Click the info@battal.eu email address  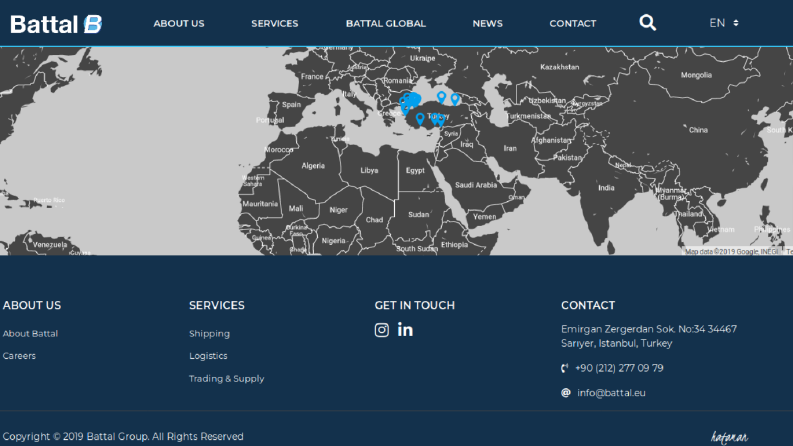pos(611,393)
